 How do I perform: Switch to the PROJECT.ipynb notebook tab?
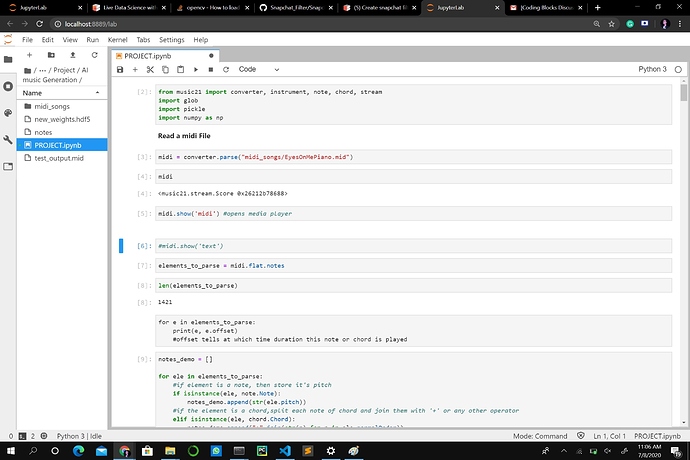[x=150, y=55]
